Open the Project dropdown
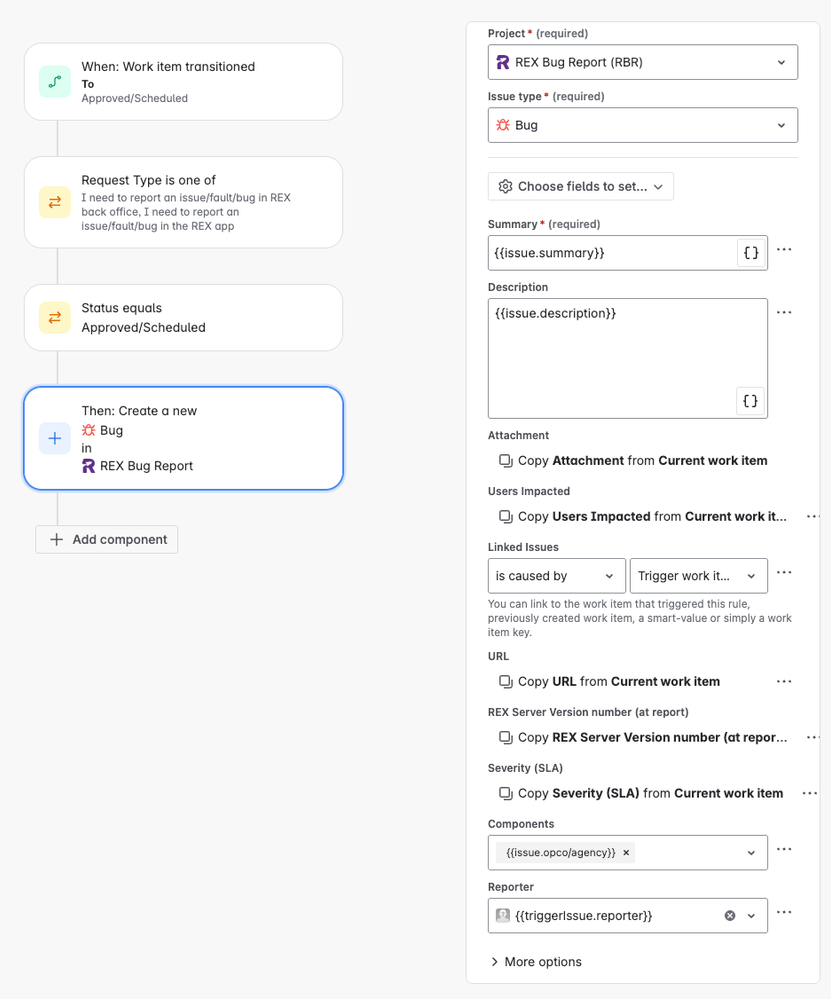This screenshot has height=999, width=831. (783, 62)
